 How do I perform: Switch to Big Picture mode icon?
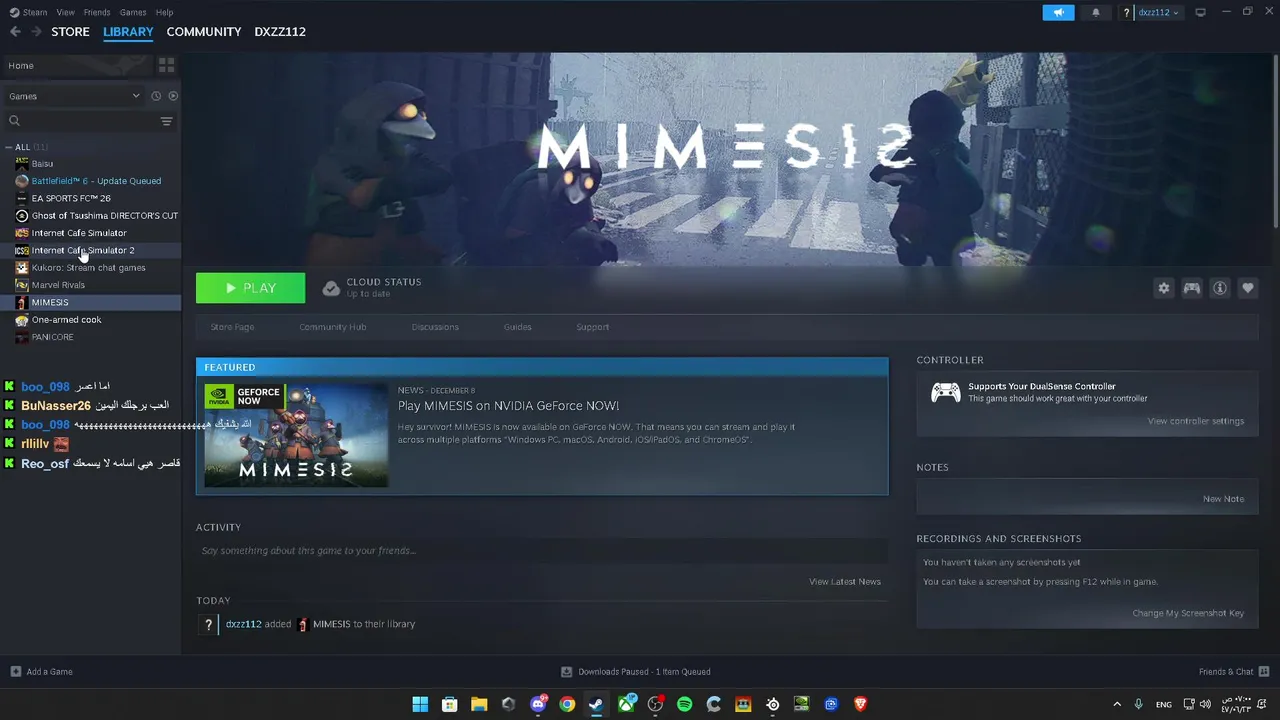(x=1200, y=12)
